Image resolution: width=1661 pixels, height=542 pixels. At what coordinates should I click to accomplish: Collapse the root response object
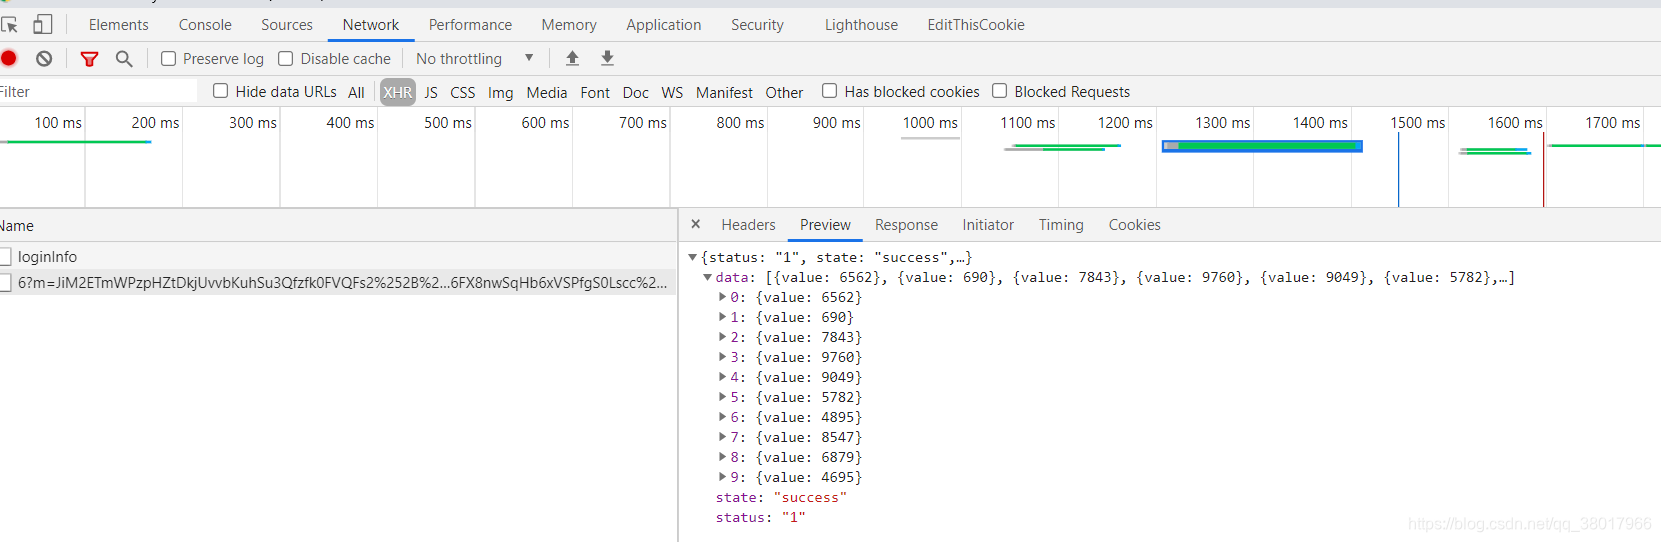[693, 257]
